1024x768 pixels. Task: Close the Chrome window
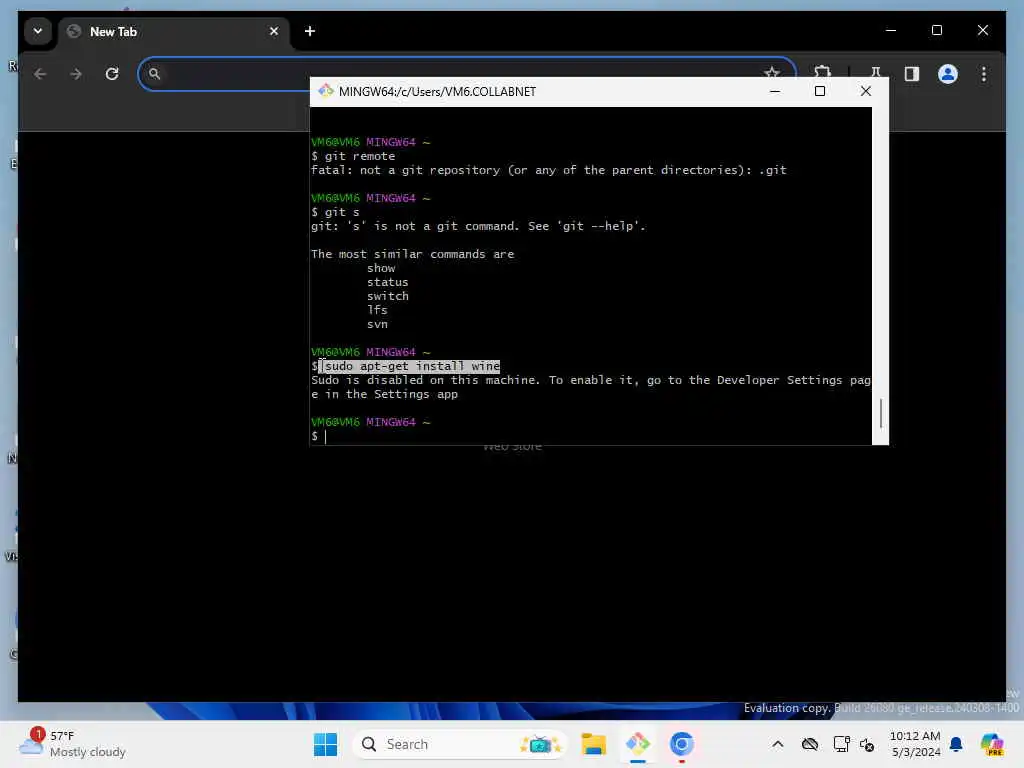coord(982,30)
